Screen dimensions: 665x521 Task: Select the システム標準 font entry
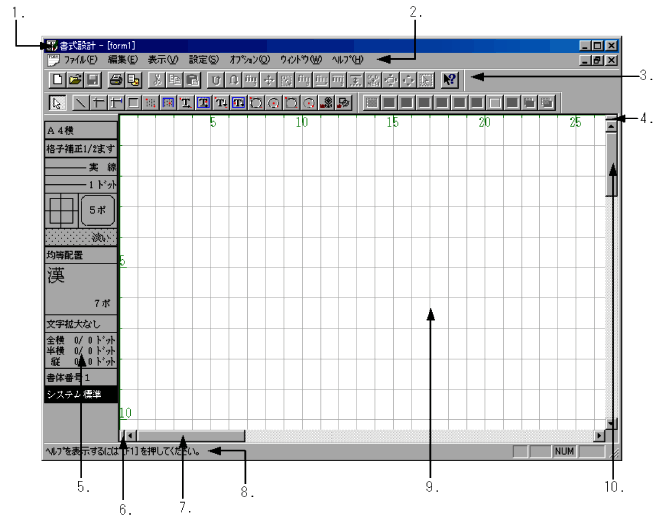[80, 396]
